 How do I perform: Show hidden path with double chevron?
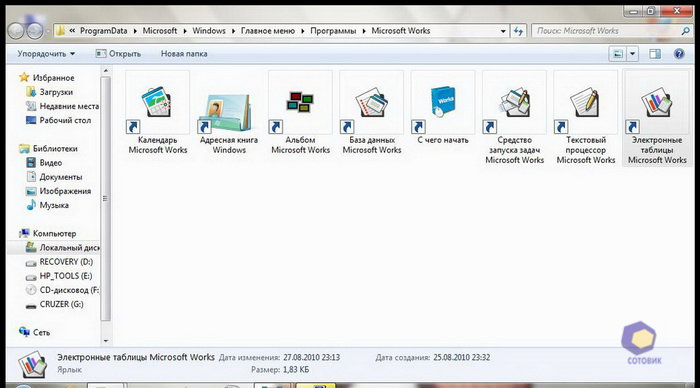72,31
